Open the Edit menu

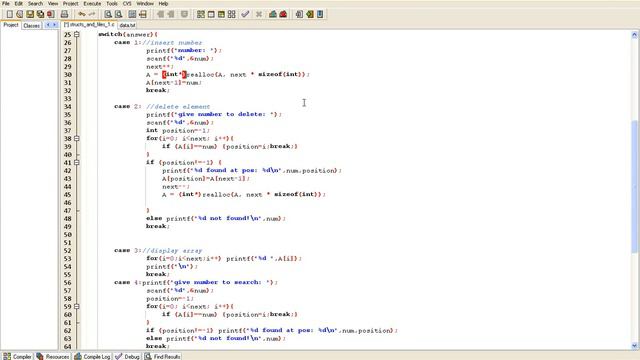(x=19, y=3)
